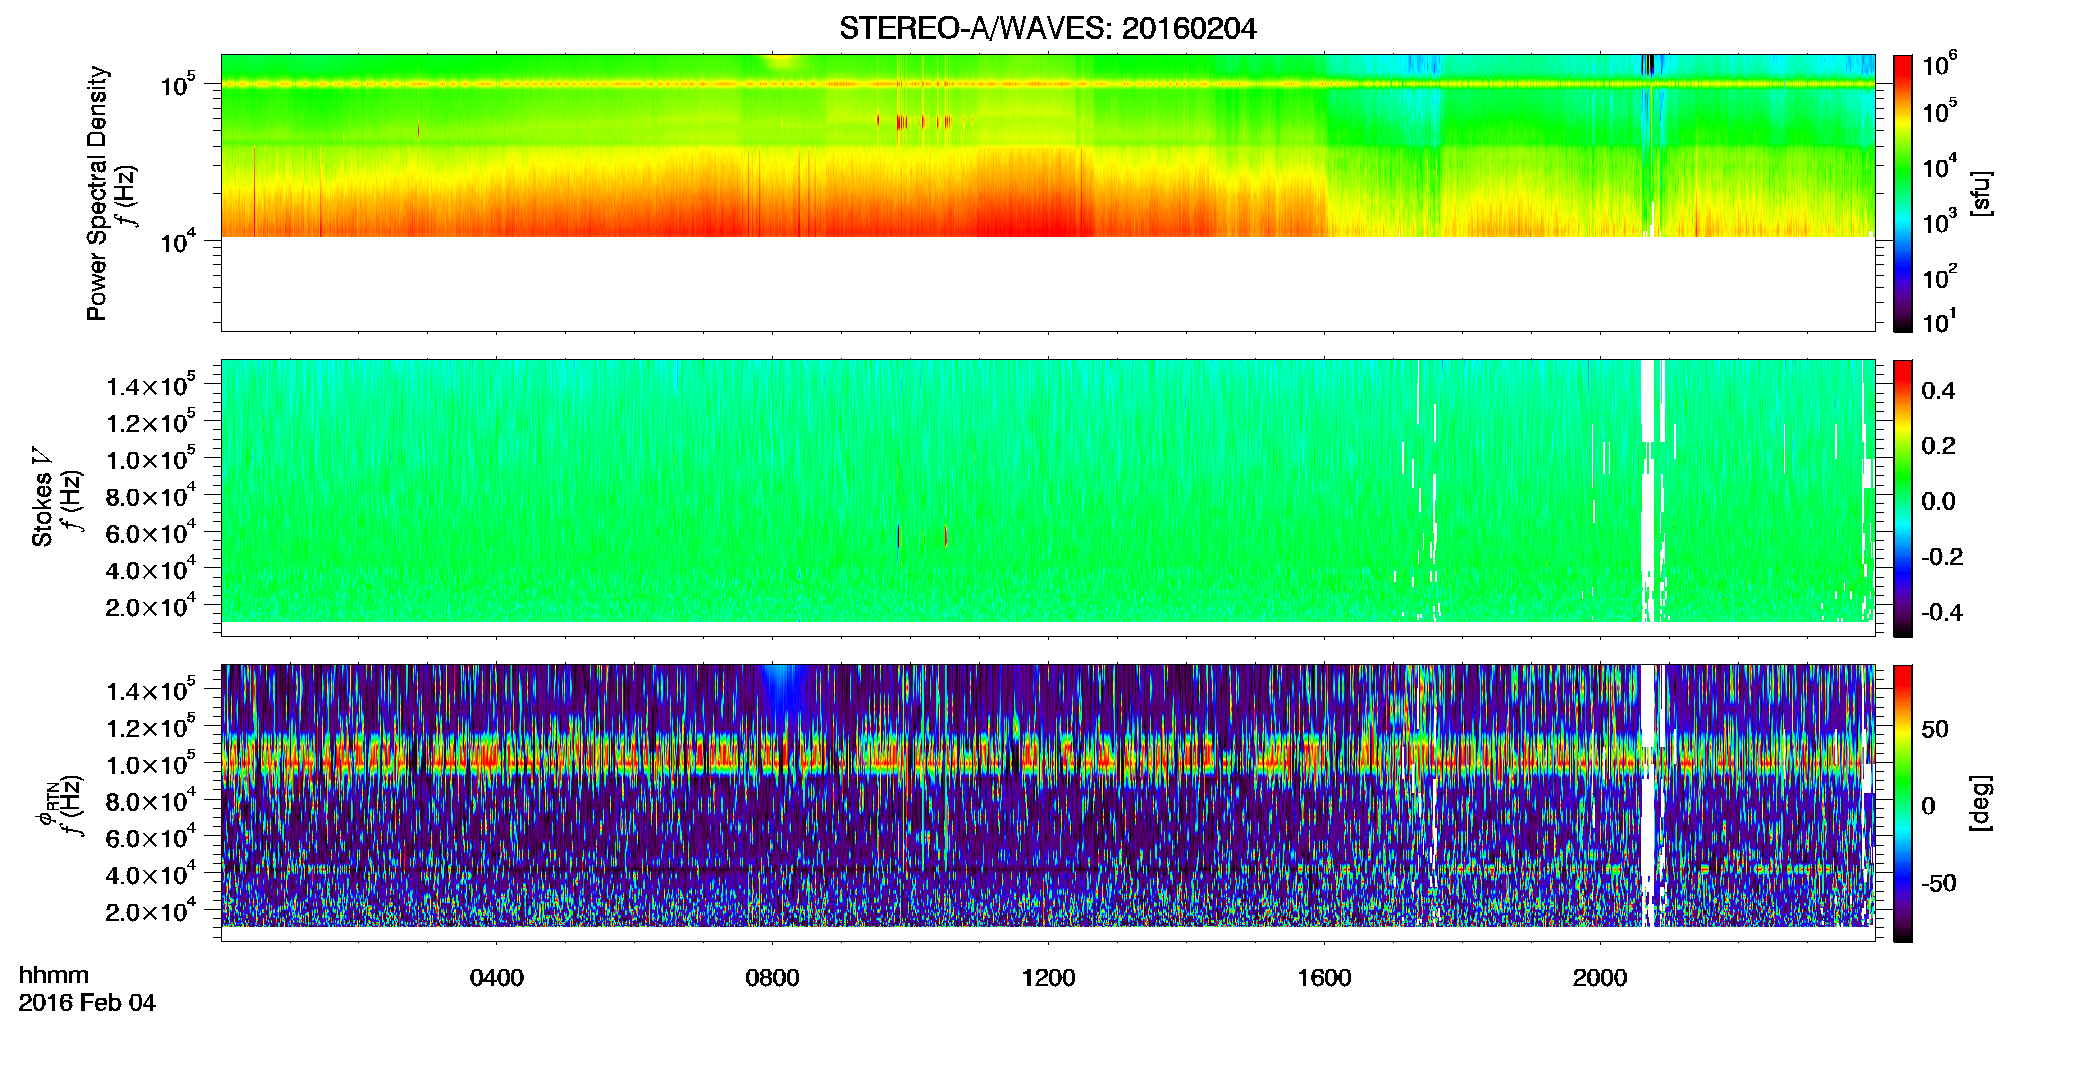Click the -0.2 value on Stokes colorbar
2096x1080 pixels.
pyautogui.click(x=1942, y=557)
